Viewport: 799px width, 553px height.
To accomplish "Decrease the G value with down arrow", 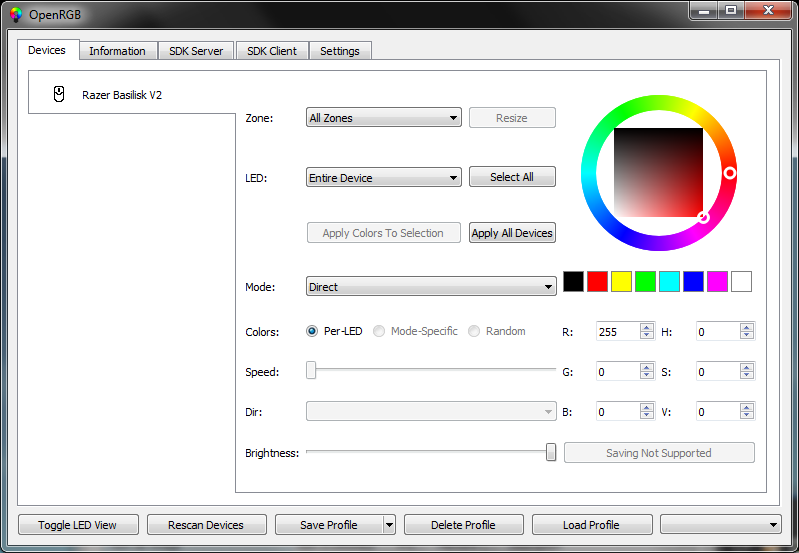I will [647, 376].
